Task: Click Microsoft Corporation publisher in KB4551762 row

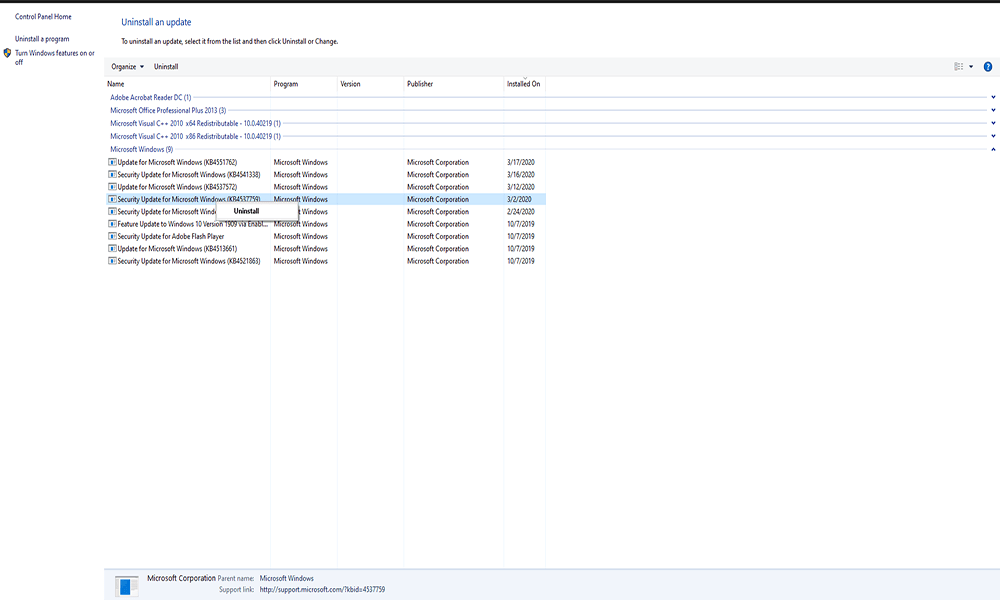Action: (438, 162)
